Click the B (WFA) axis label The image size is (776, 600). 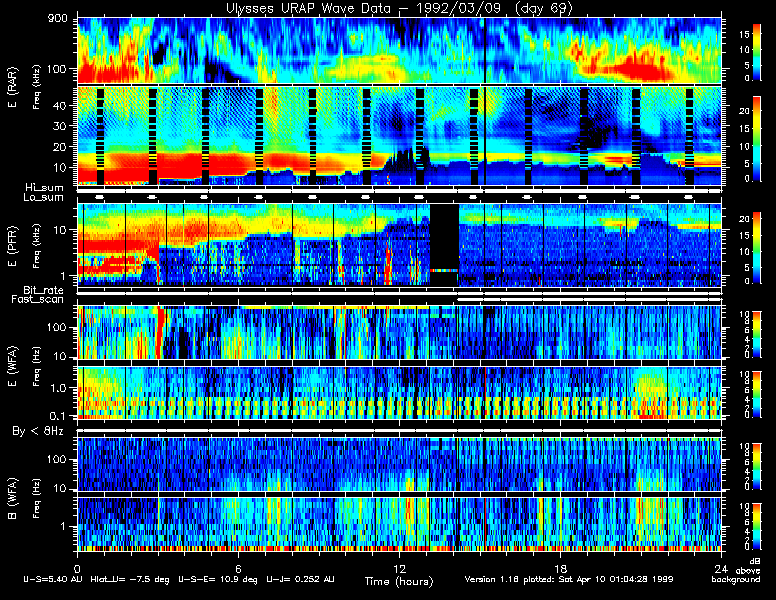(x=12, y=499)
